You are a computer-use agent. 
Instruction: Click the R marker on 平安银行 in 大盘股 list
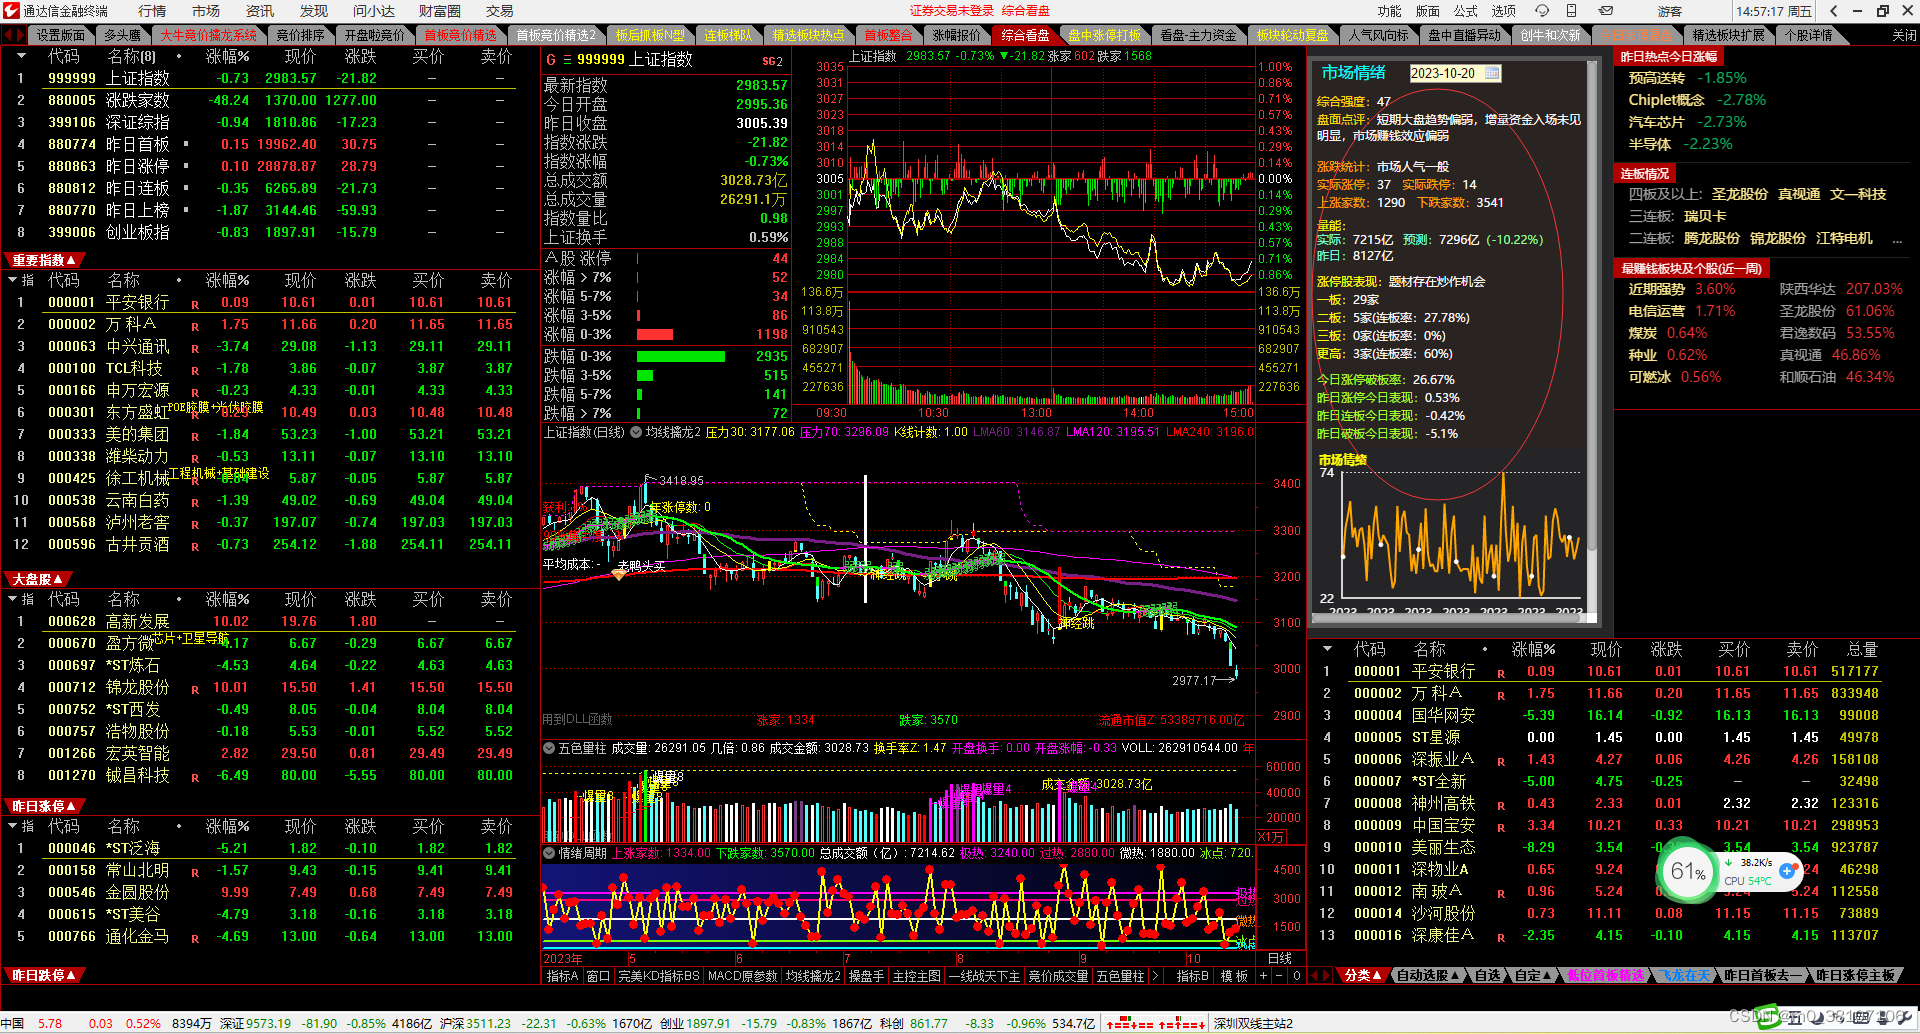tap(195, 304)
